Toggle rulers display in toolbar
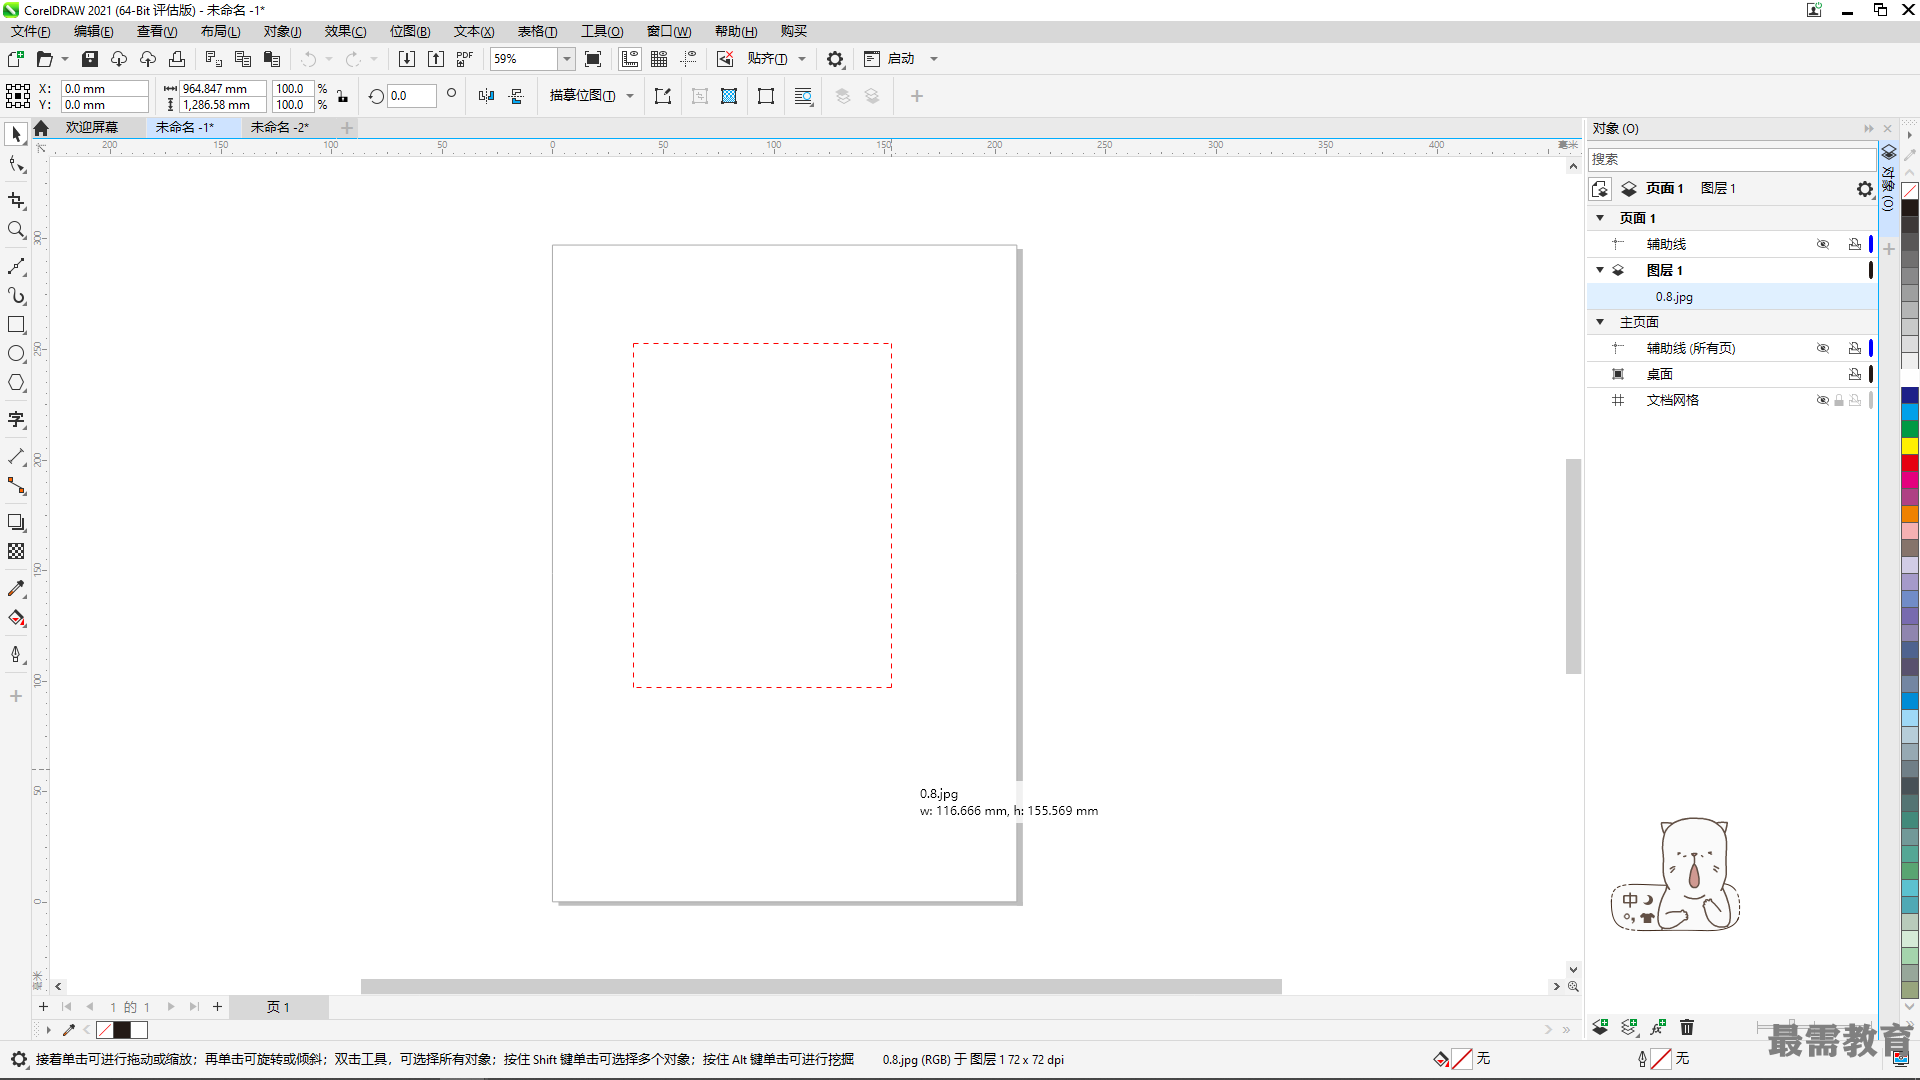Screen dimensions: 1920x1080 (x=630, y=59)
